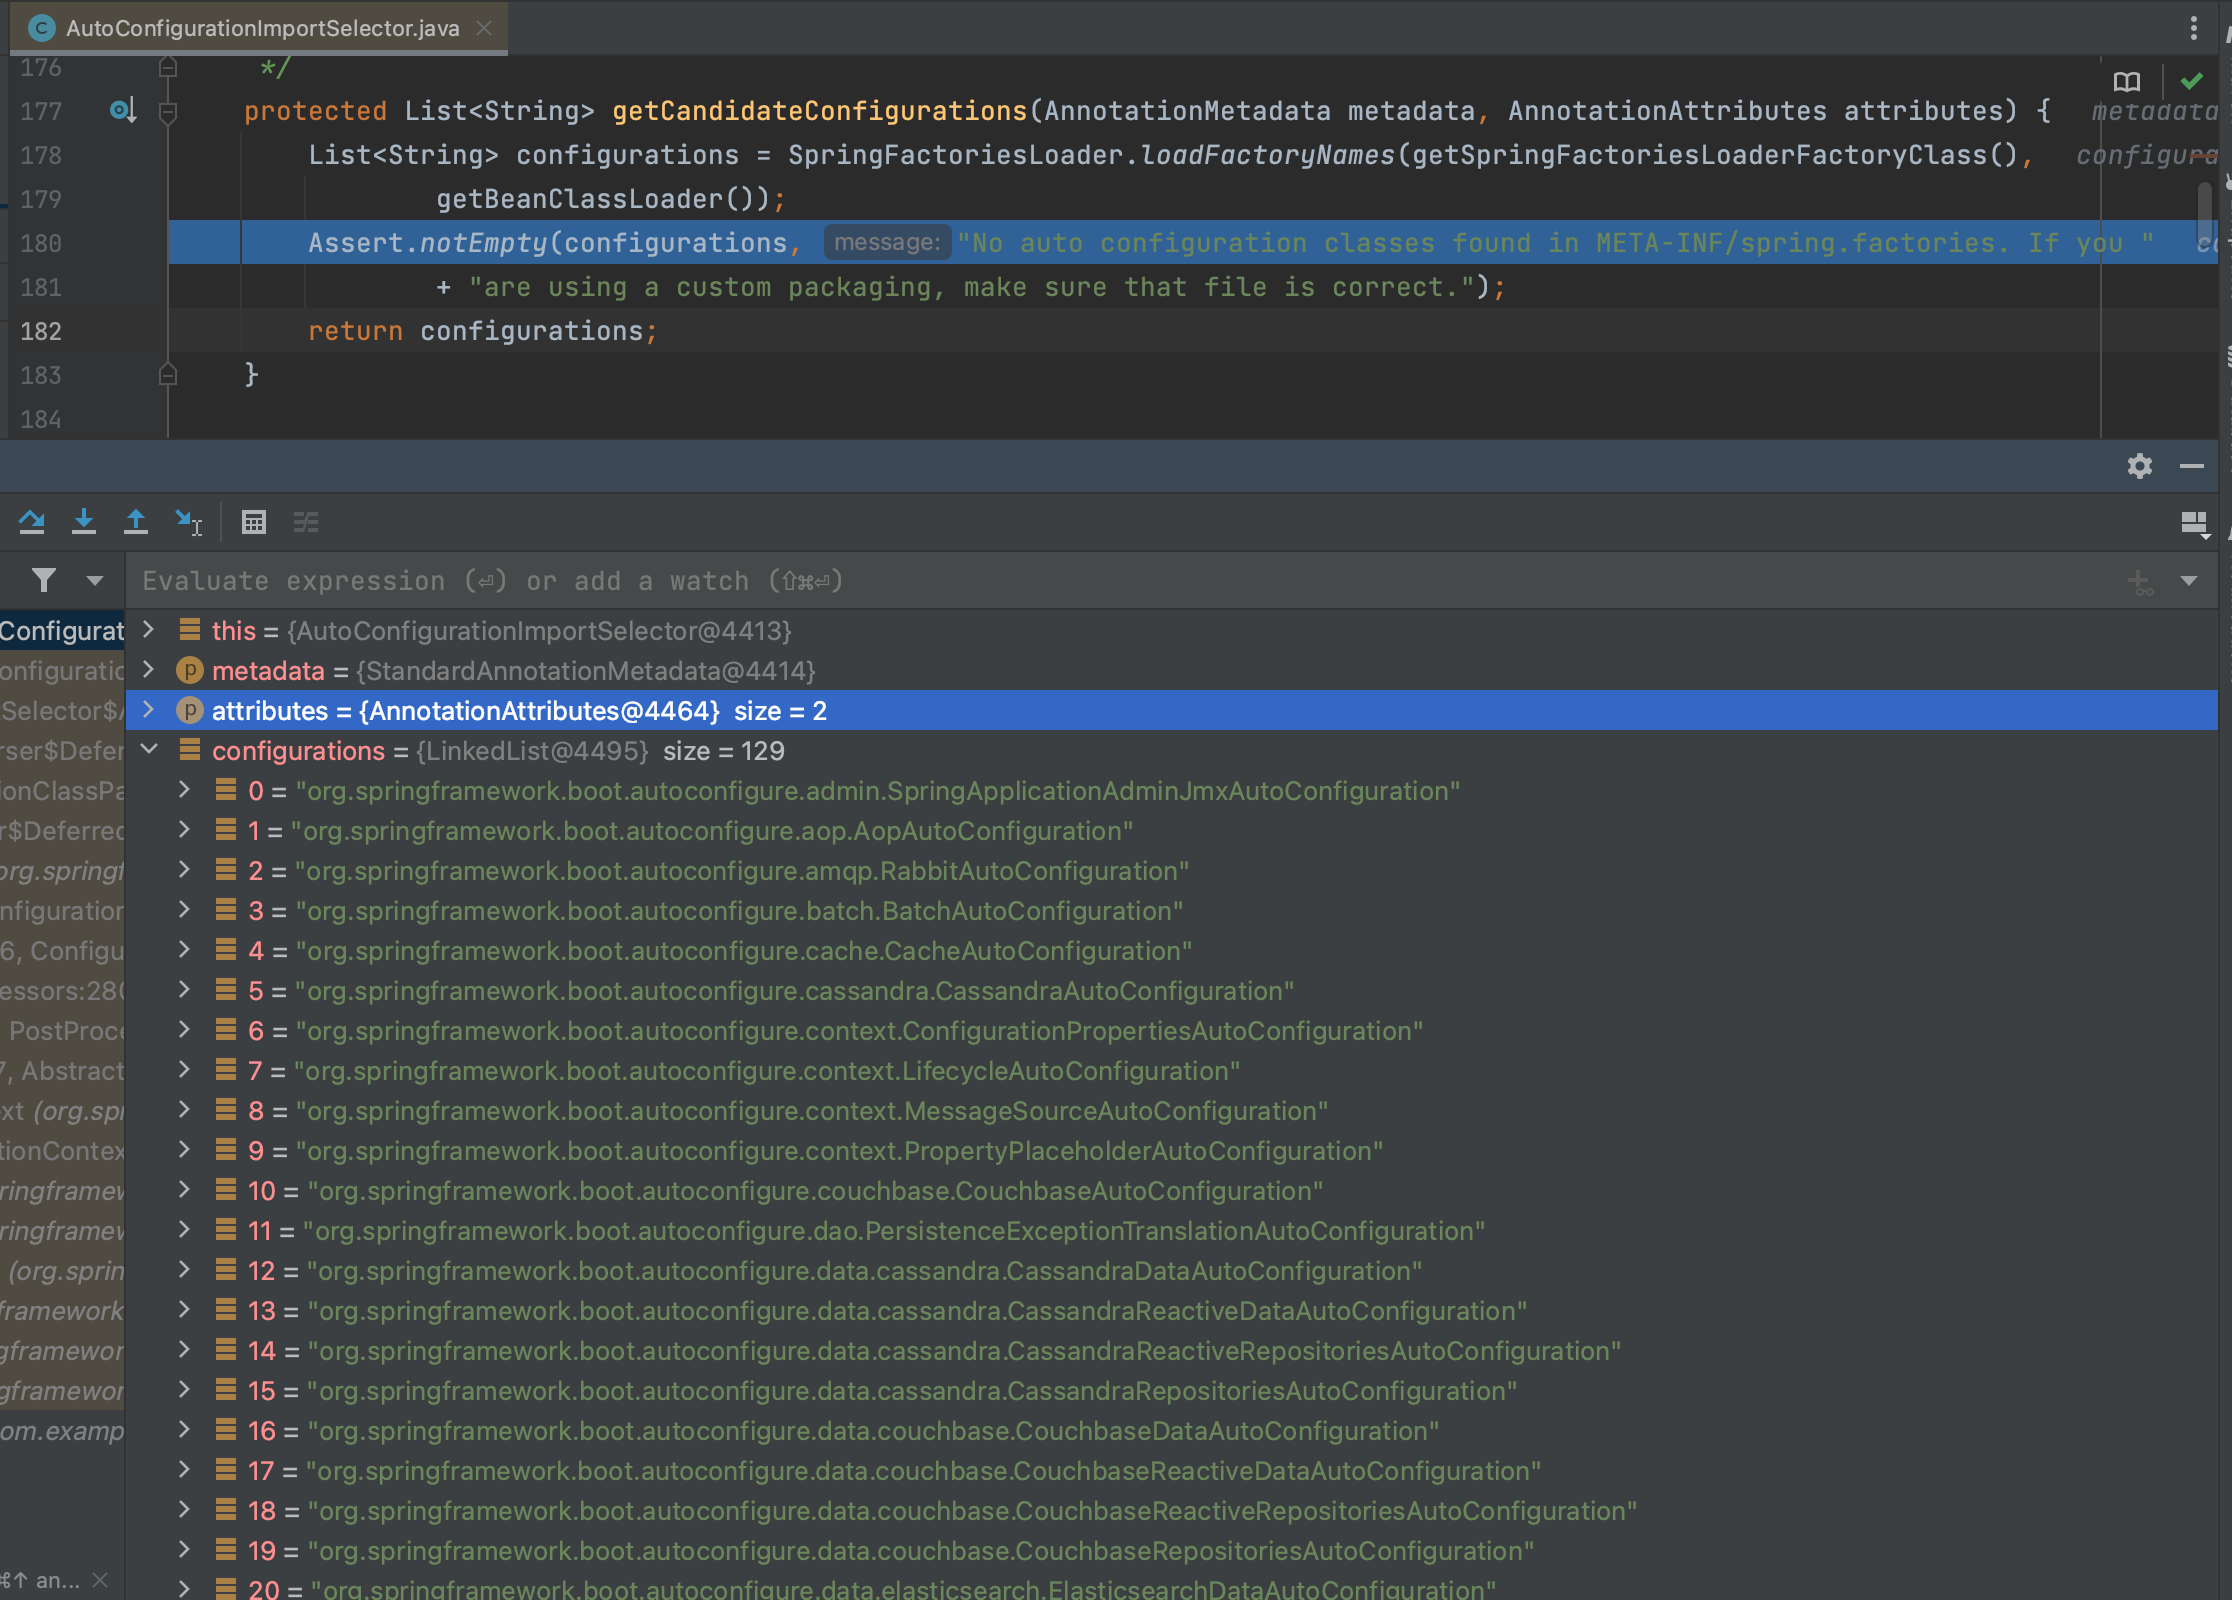Select the AopAutoConfiguration list entry
This screenshot has height=1600, width=2232.
[716, 831]
